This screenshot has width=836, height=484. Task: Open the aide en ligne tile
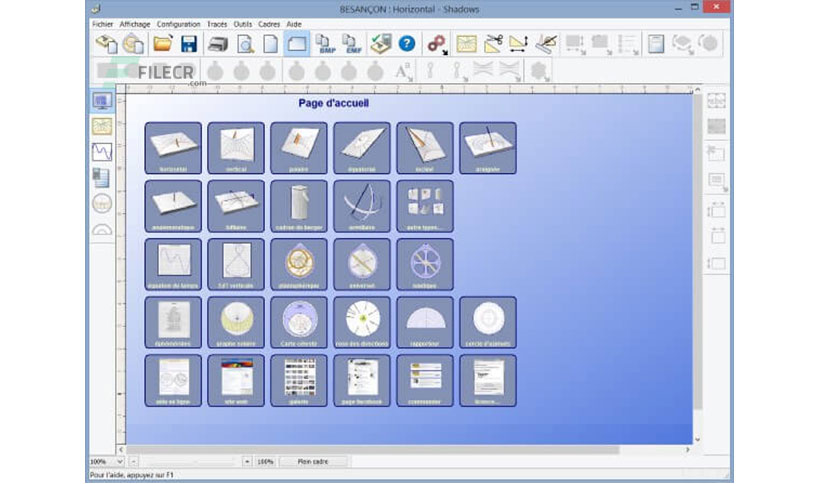pos(173,381)
